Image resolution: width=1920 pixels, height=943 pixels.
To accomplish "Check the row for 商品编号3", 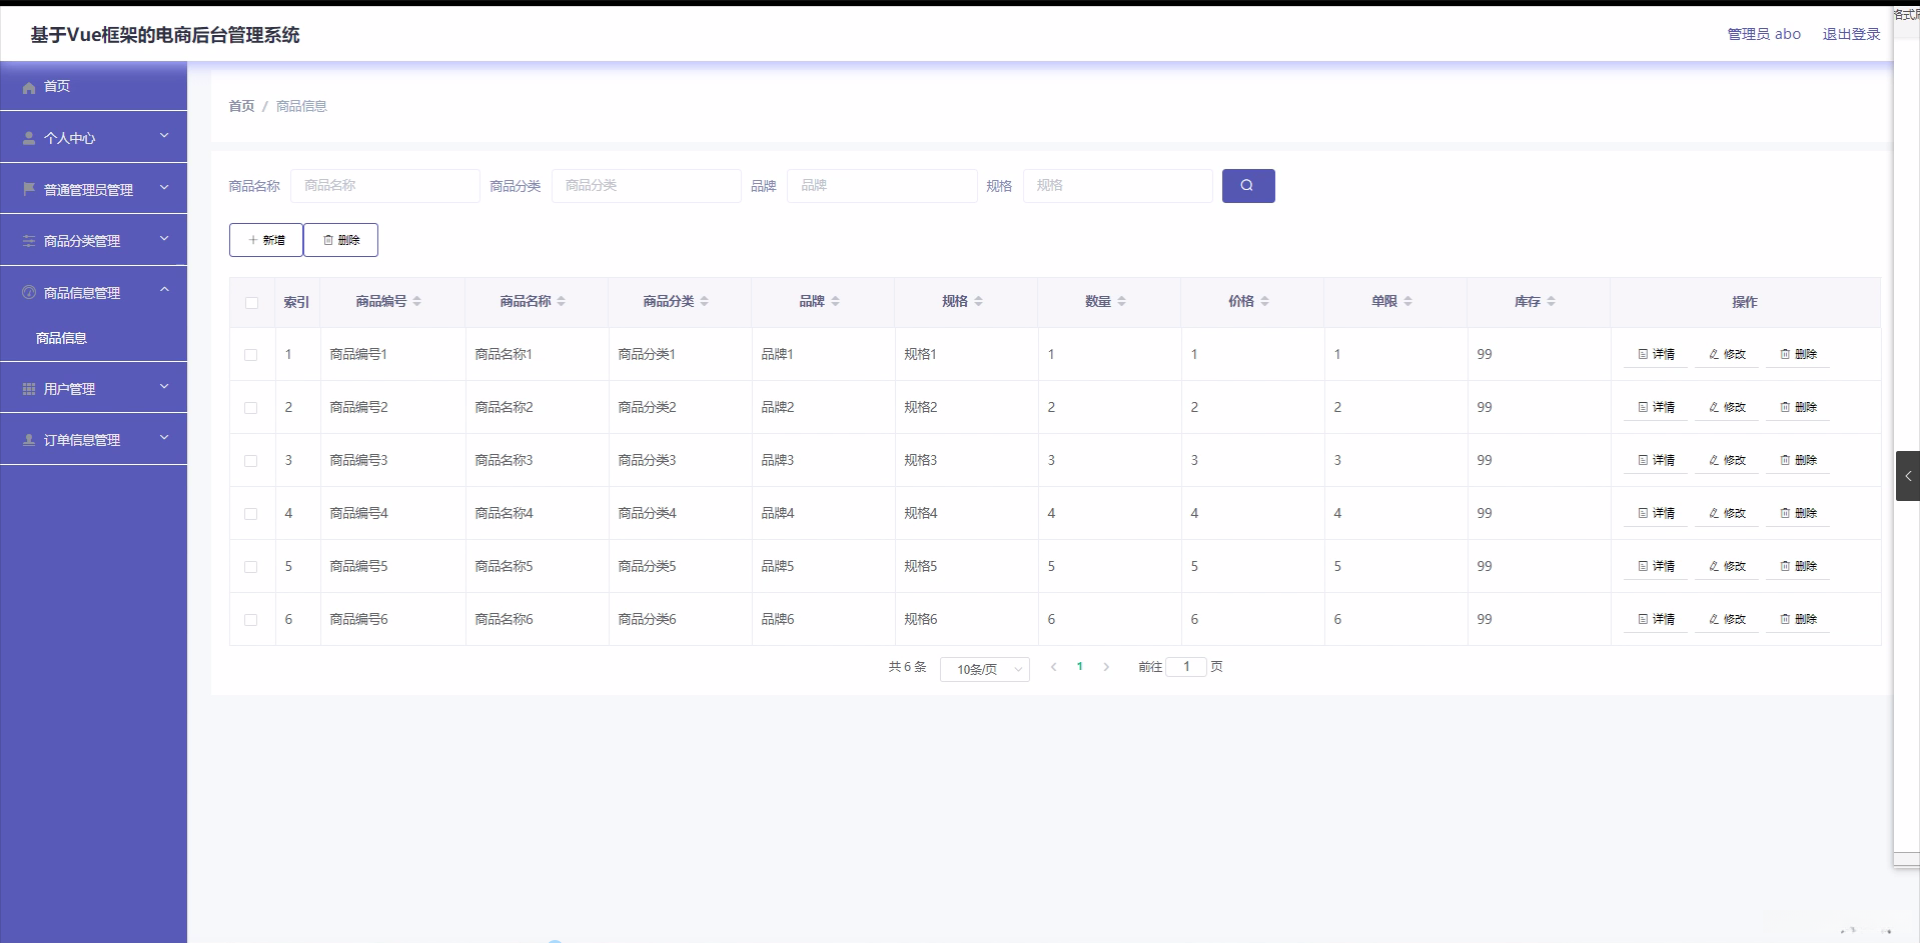I will (251, 461).
